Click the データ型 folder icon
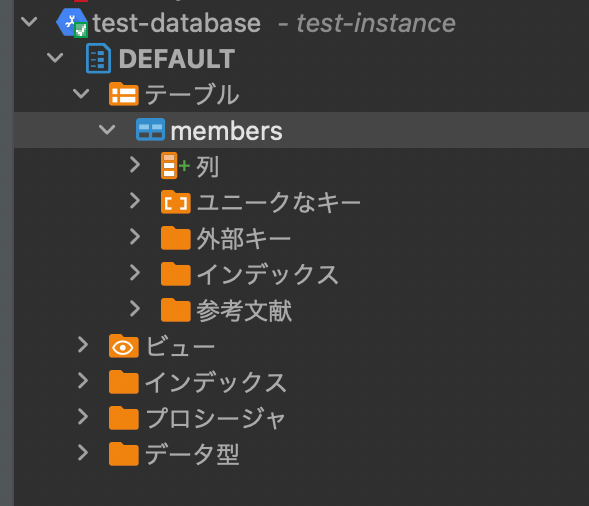Viewport: 589px width, 506px height. 124,454
